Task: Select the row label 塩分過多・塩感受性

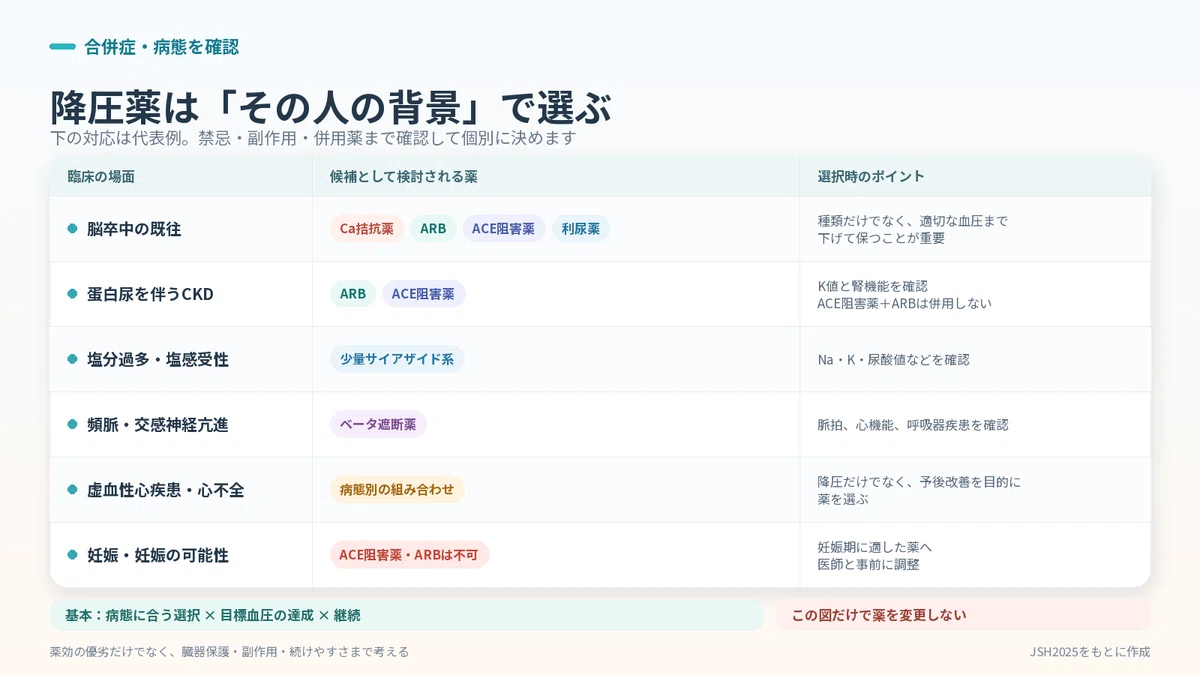Action: click(158, 359)
